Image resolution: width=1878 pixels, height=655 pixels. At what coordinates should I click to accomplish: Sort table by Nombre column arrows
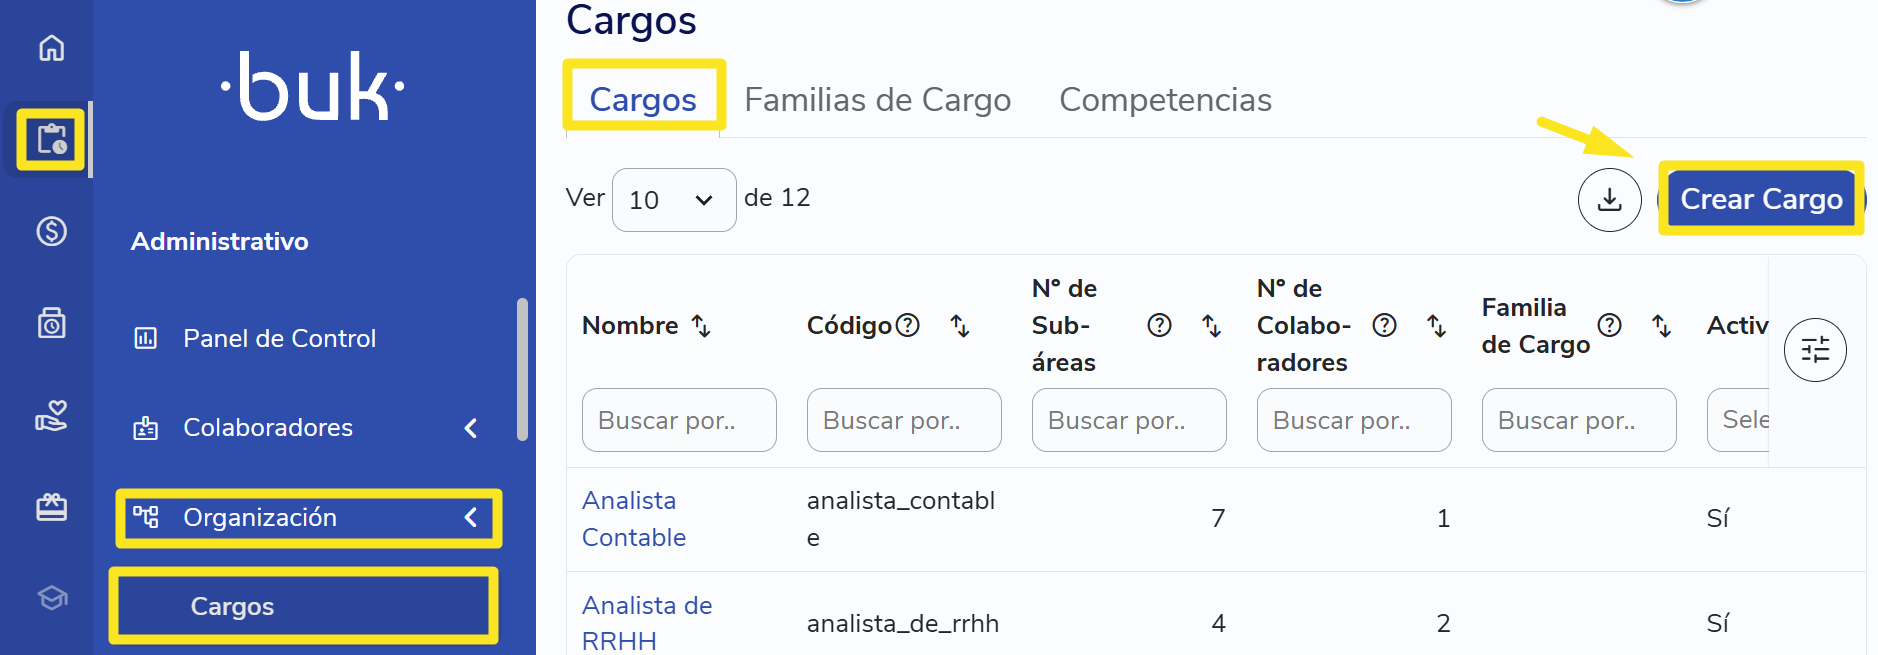(702, 326)
